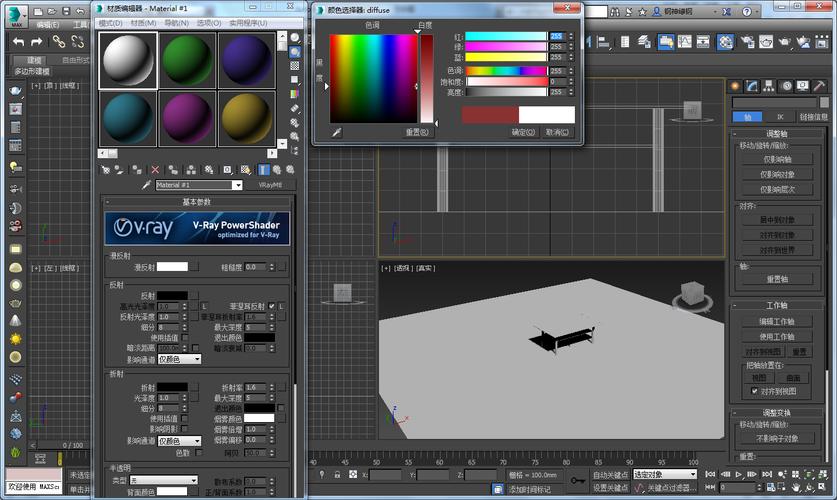Select the teal material sample sphere
Viewport: 837px width, 500px height.
click(127, 118)
